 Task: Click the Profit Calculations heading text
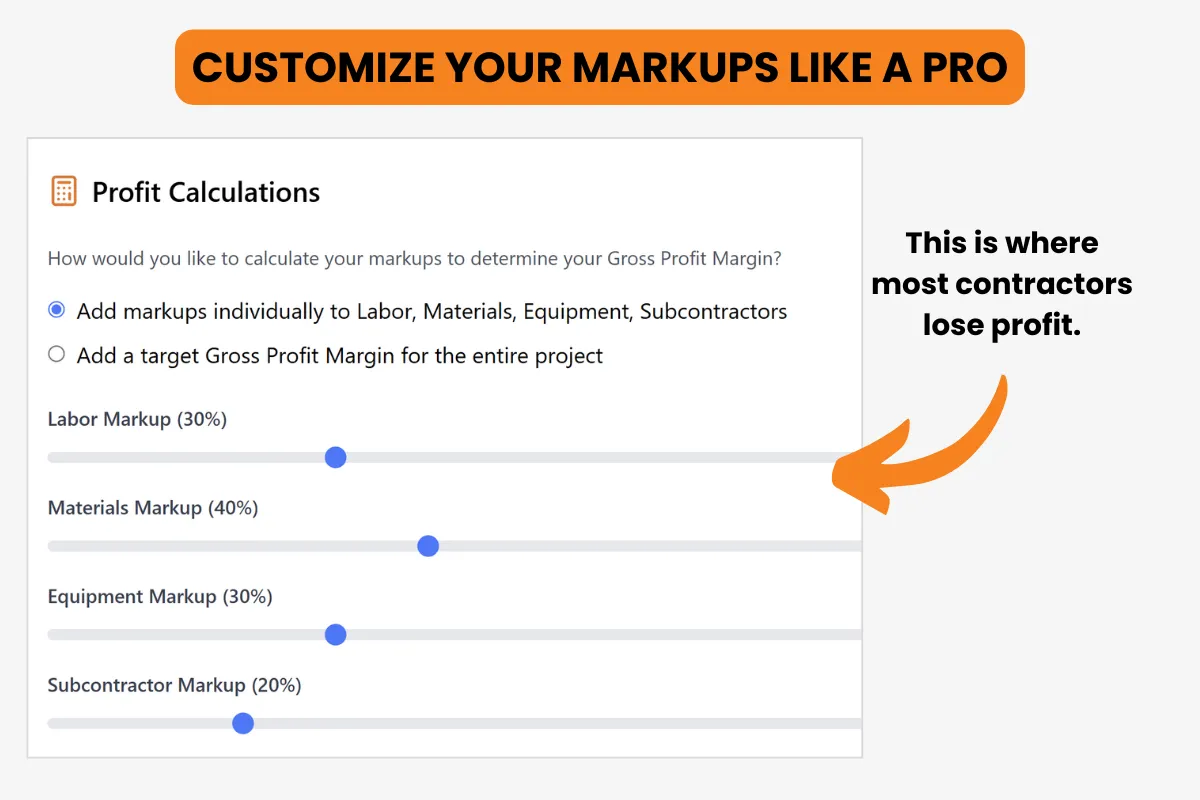[206, 192]
